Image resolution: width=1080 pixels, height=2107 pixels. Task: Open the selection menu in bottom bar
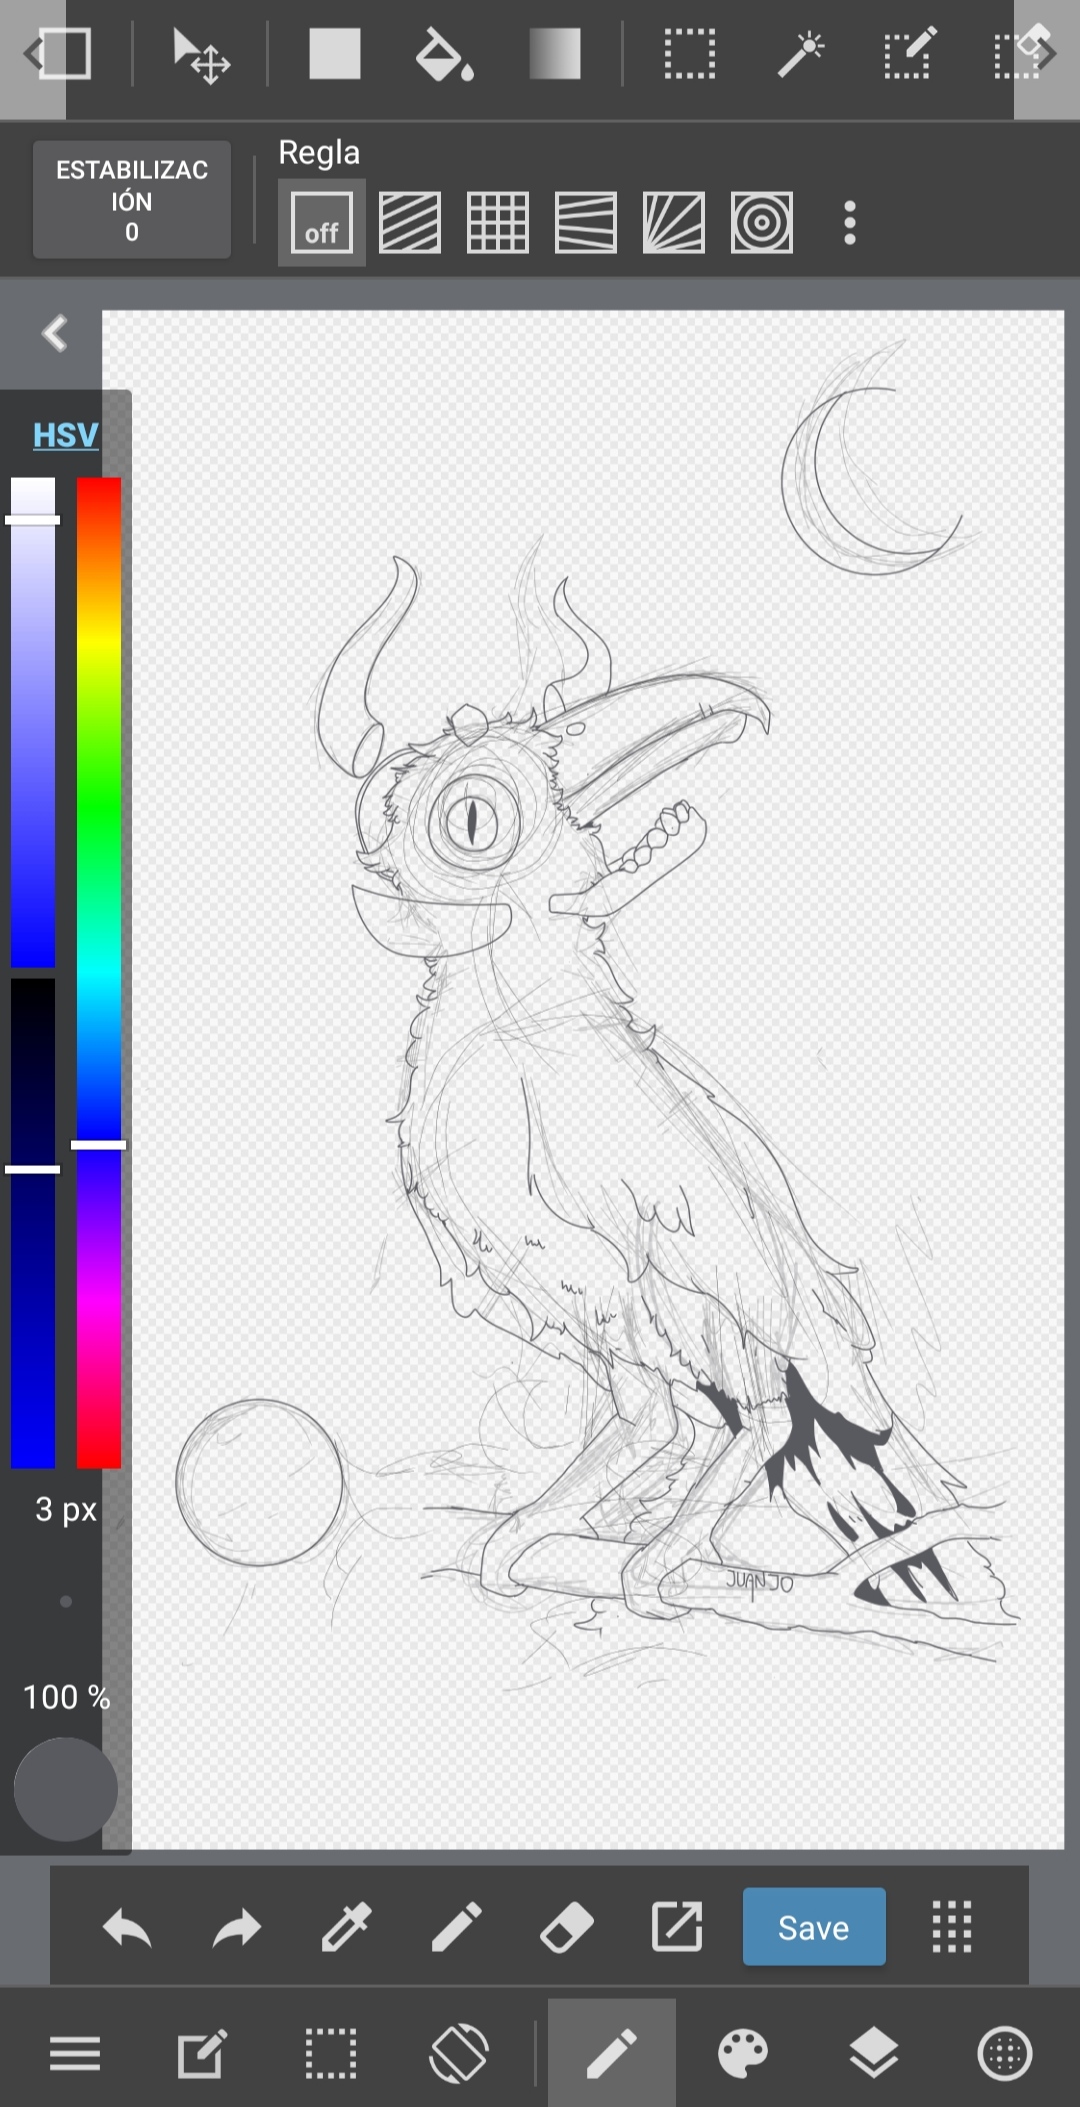tap(331, 2054)
